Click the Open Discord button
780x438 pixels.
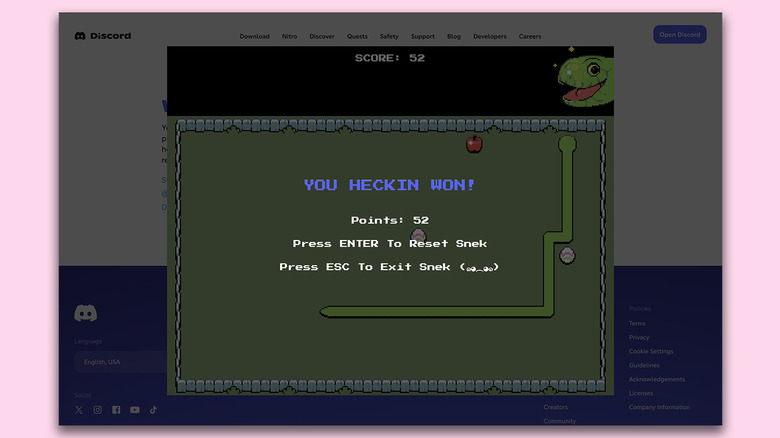click(x=679, y=35)
